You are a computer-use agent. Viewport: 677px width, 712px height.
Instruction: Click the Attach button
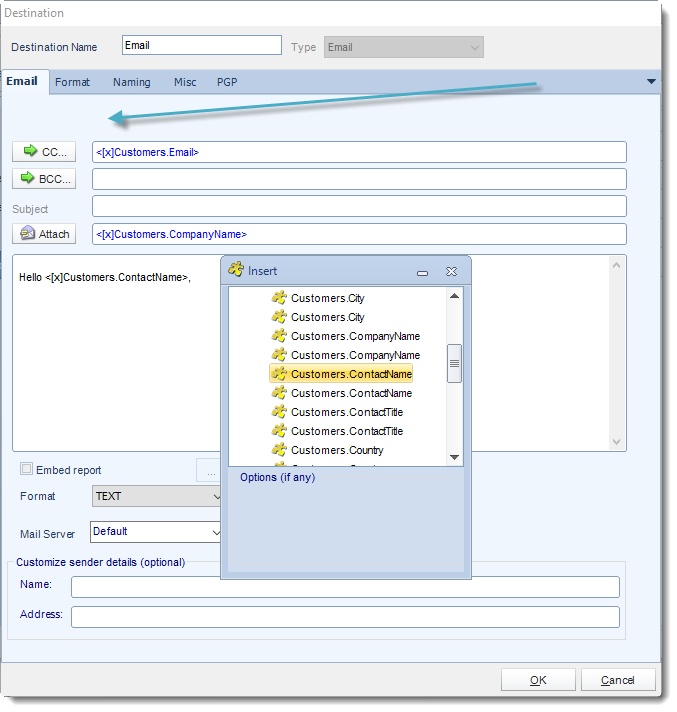(x=44, y=234)
